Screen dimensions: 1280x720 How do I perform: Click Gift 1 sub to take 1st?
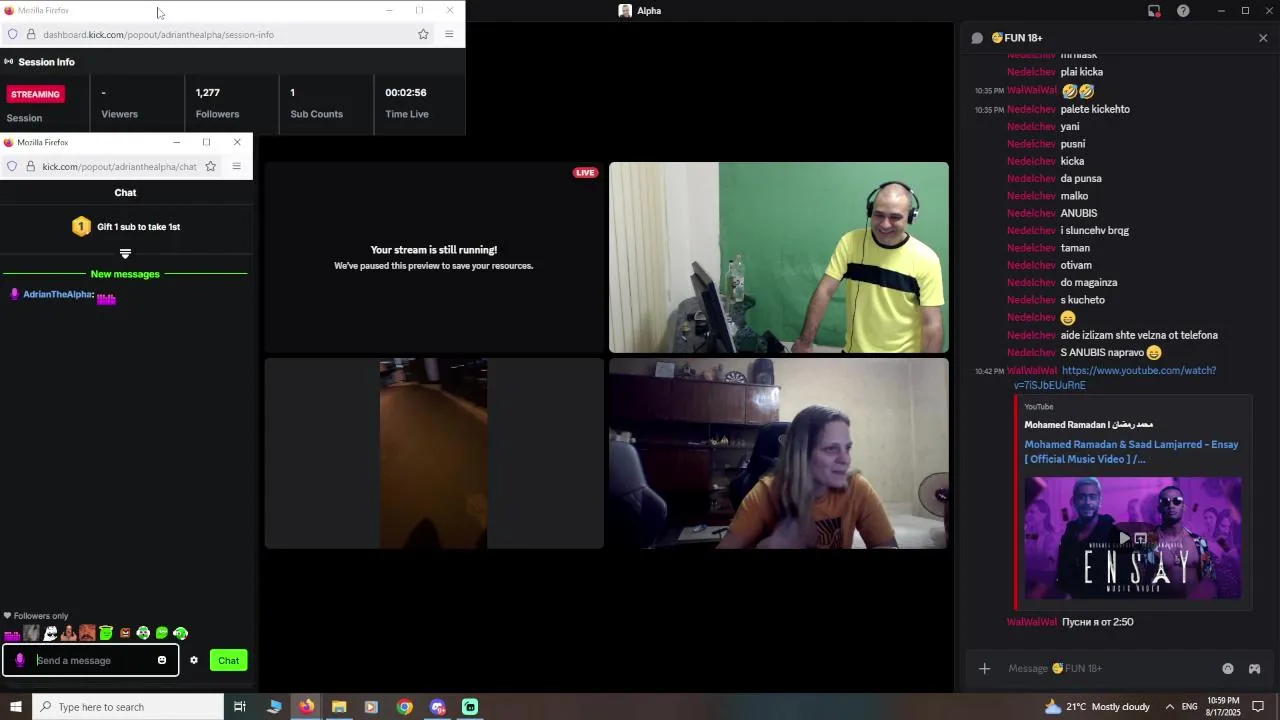click(x=138, y=227)
